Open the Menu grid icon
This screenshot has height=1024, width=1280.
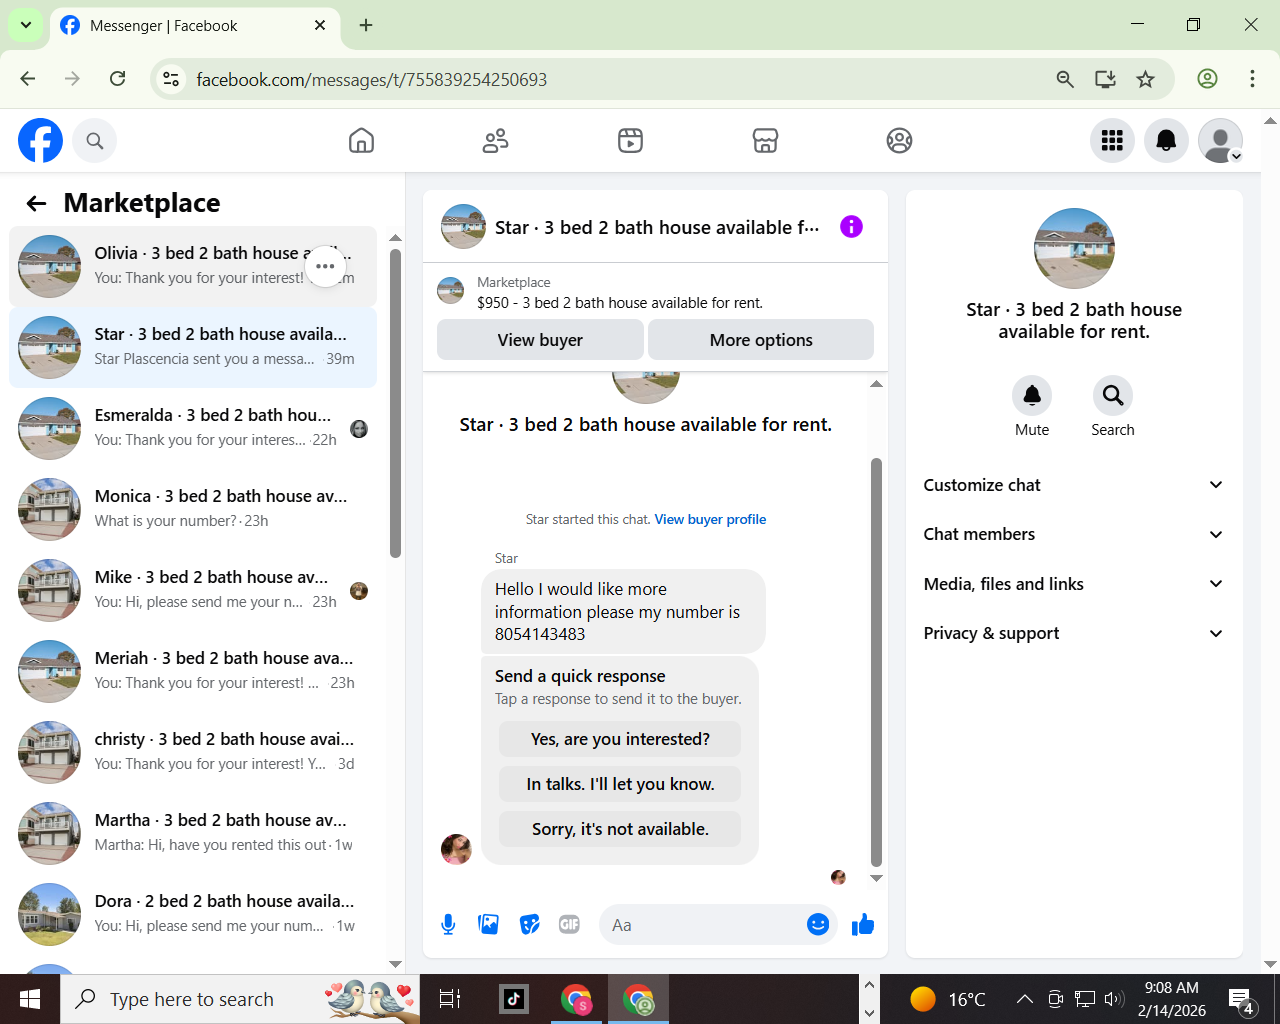point(1112,141)
